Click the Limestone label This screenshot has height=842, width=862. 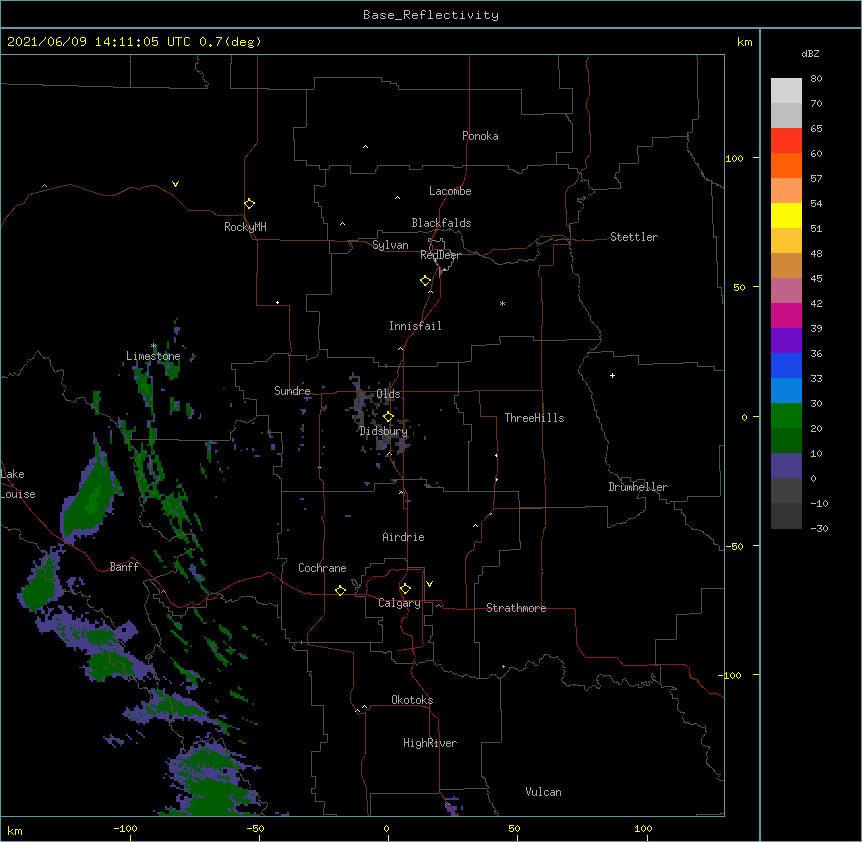[153, 356]
